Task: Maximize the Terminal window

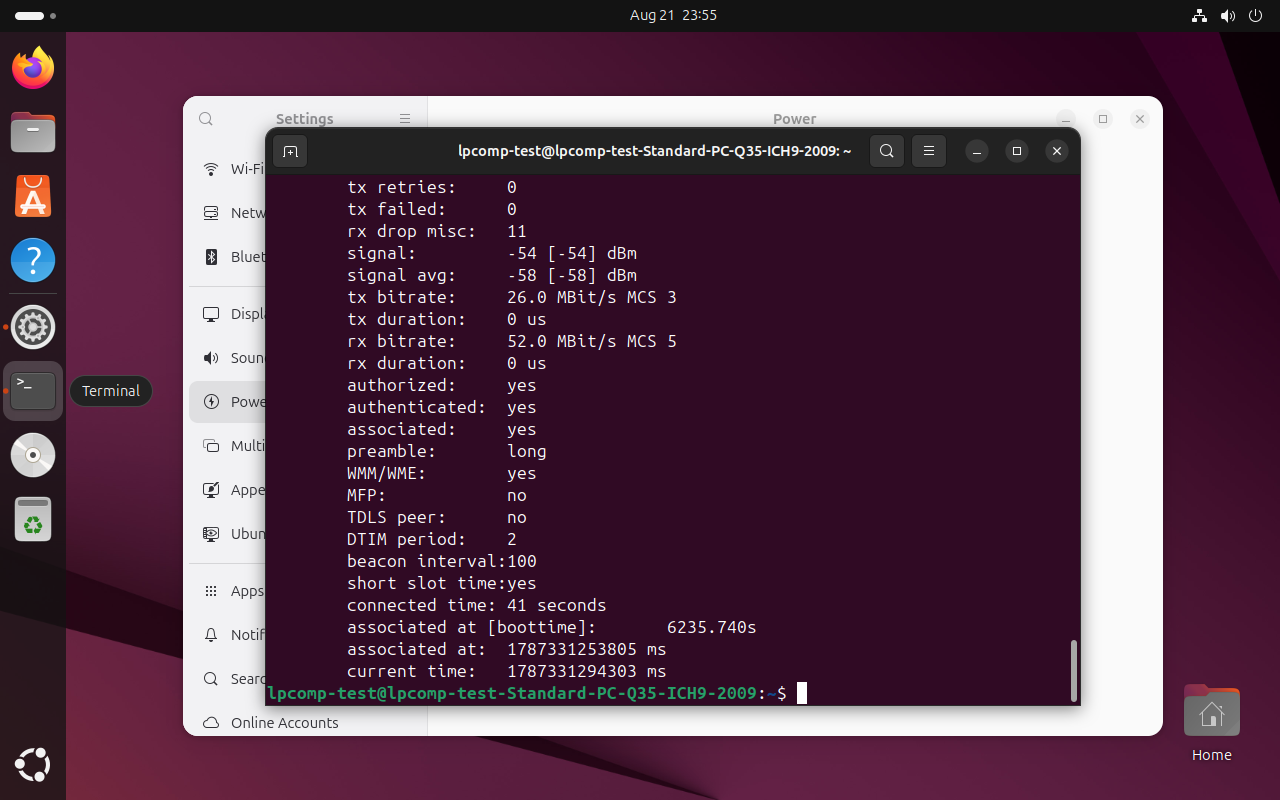Action: [x=1017, y=151]
